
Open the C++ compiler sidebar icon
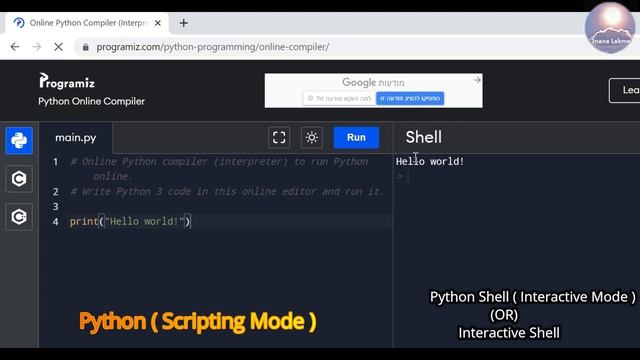[x=19, y=217]
